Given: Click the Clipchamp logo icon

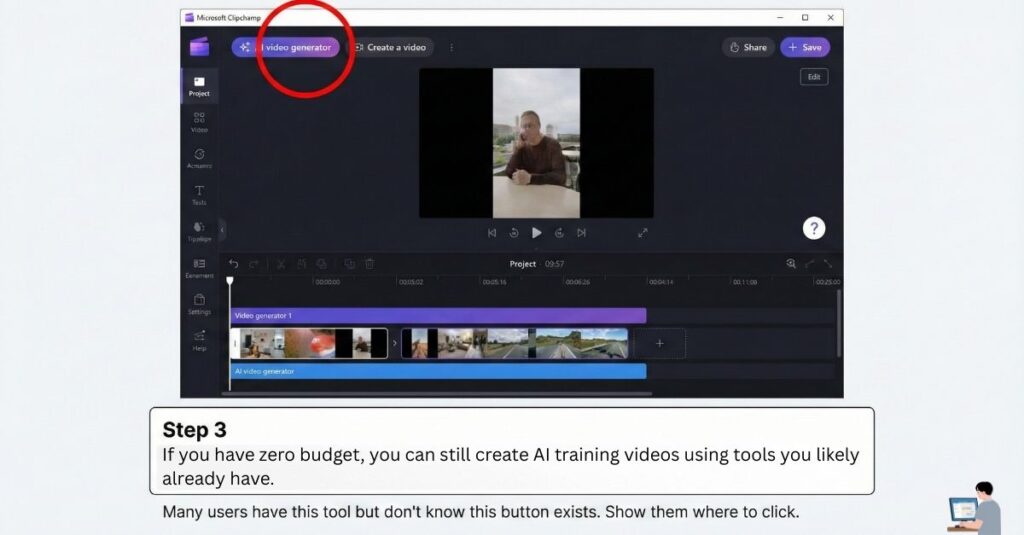Looking at the screenshot, I should click(x=199, y=46).
